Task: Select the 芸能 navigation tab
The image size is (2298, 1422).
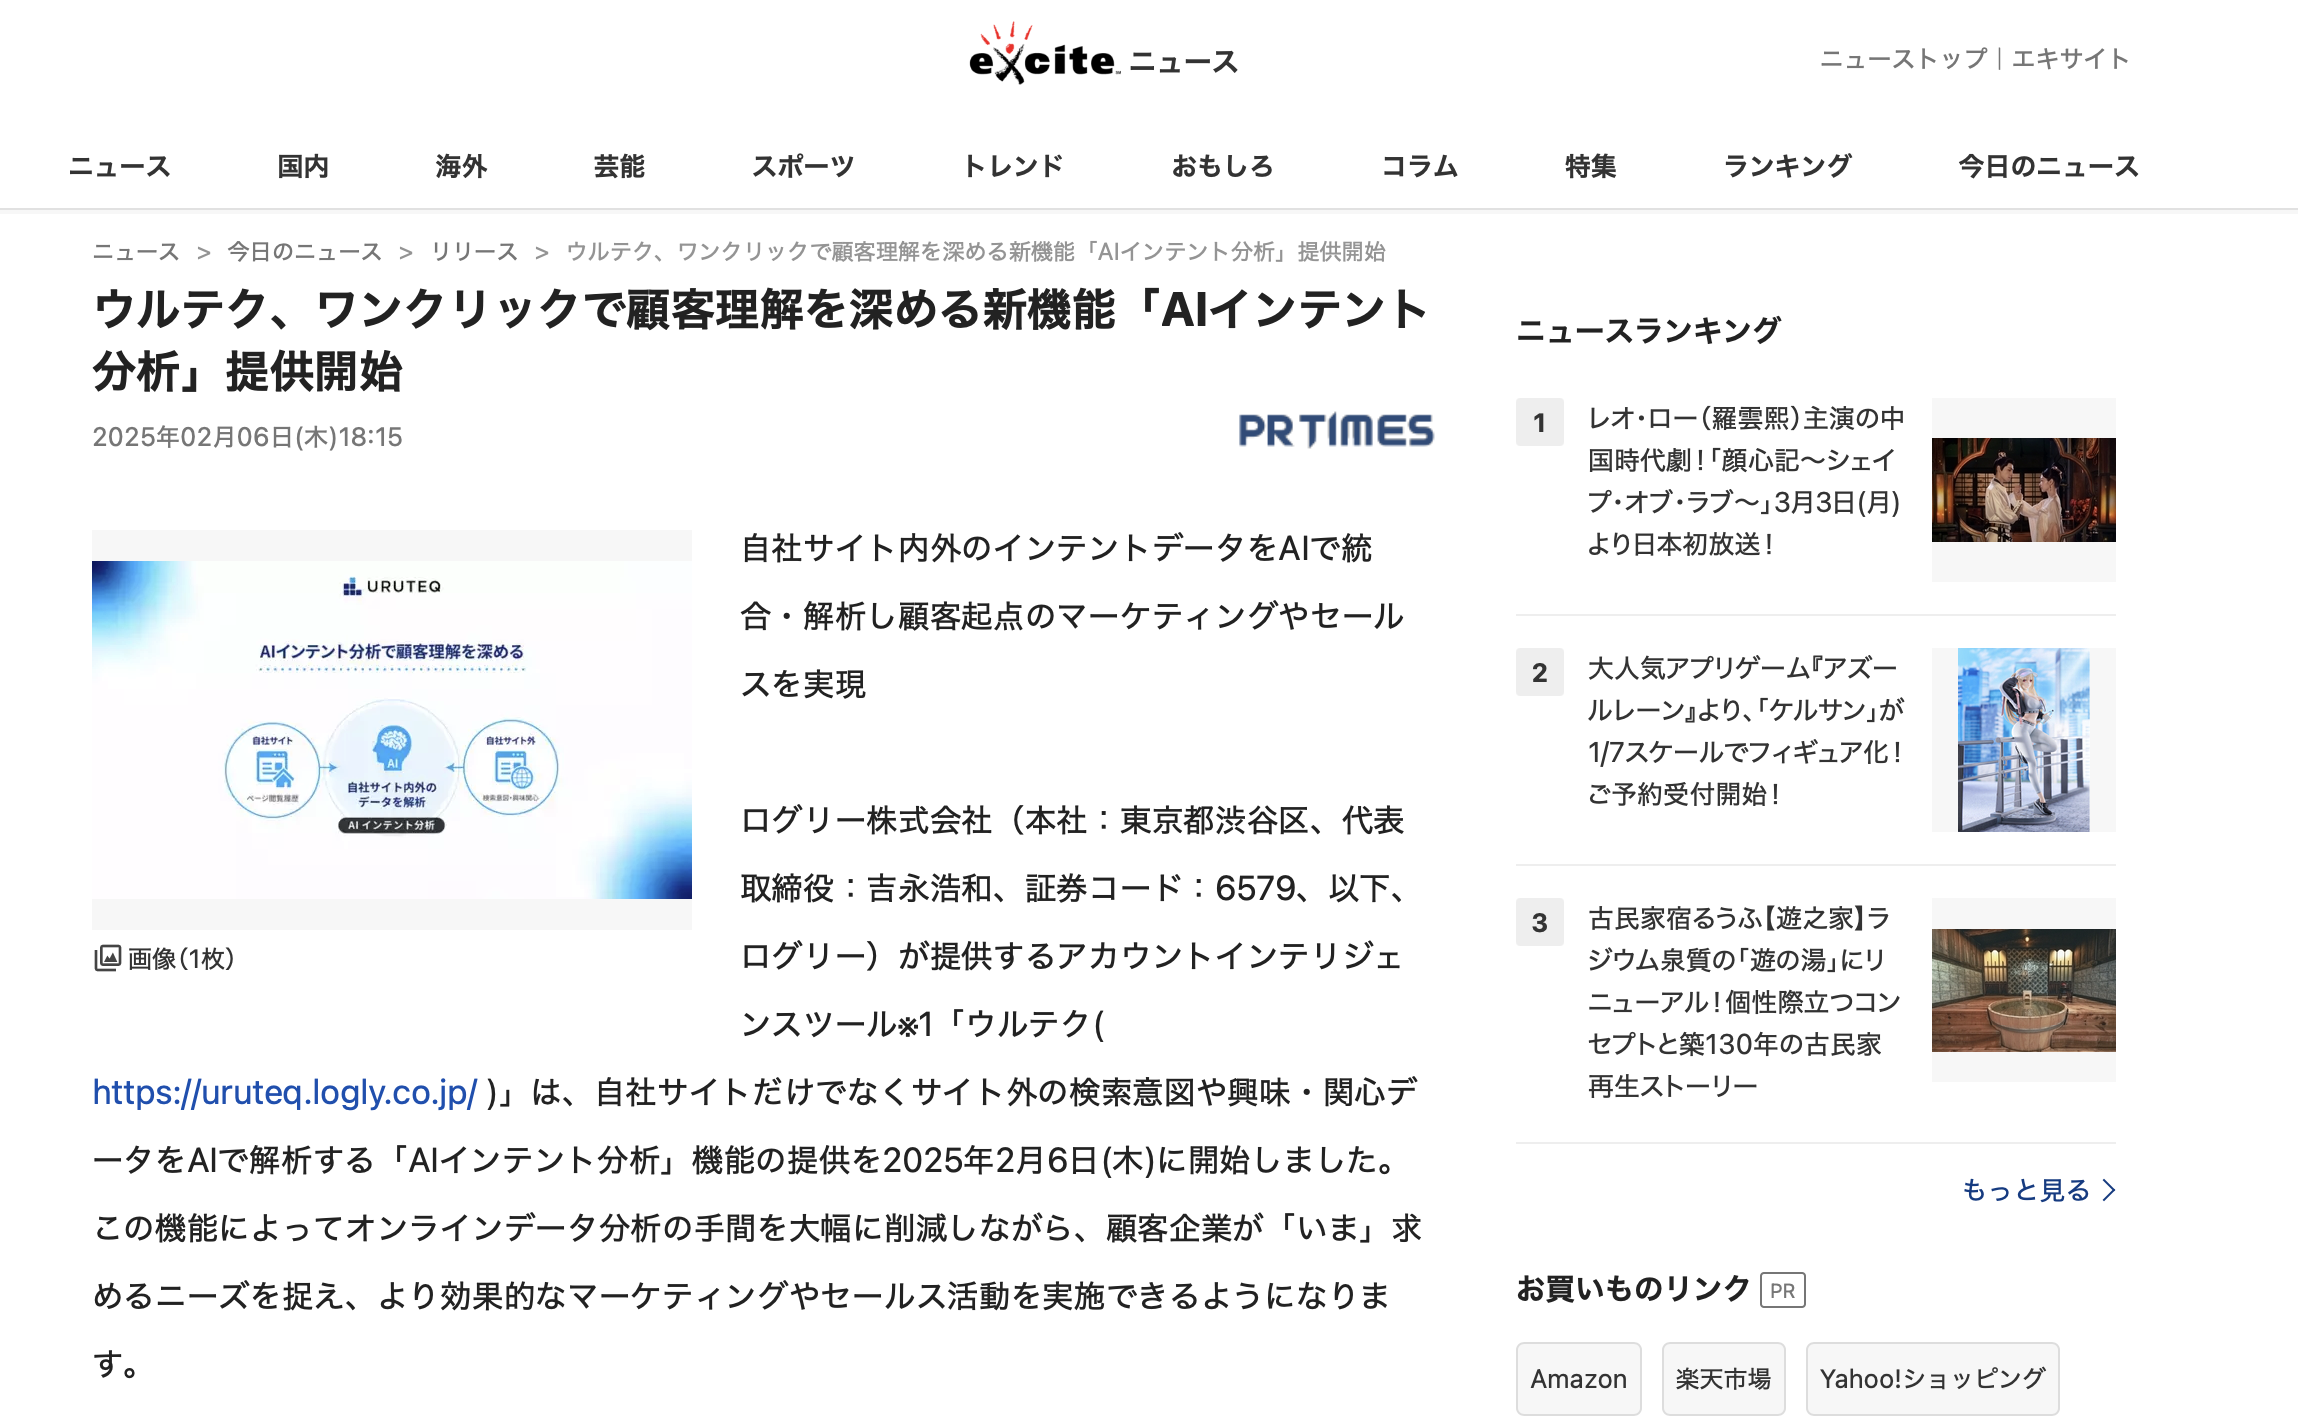Action: [619, 166]
